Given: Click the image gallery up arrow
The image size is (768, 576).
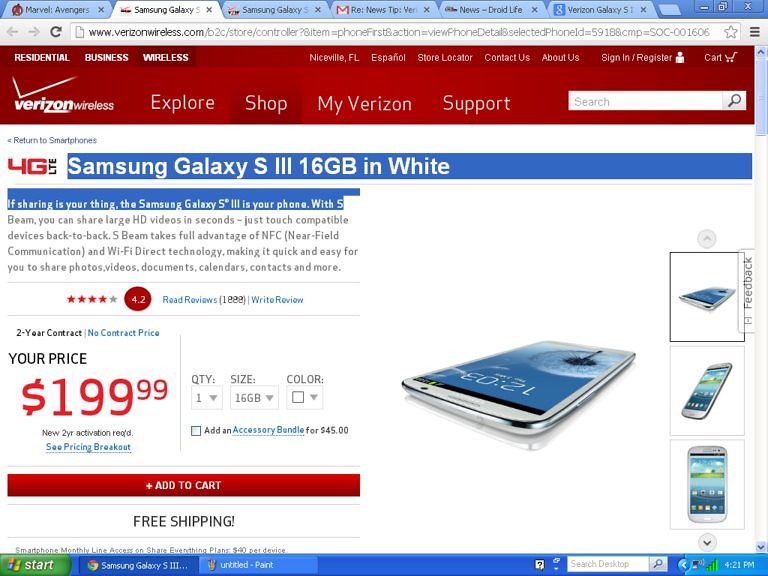Looking at the screenshot, I should click(x=706, y=239).
